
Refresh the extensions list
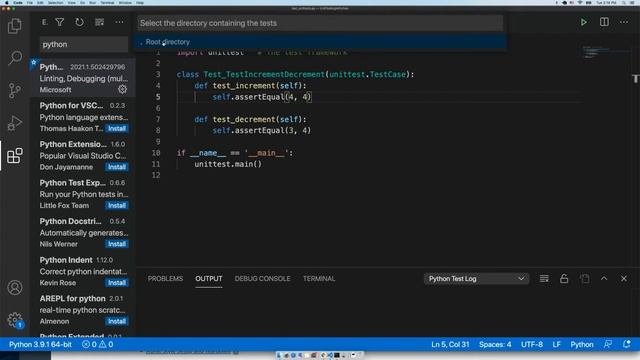click(x=79, y=22)
